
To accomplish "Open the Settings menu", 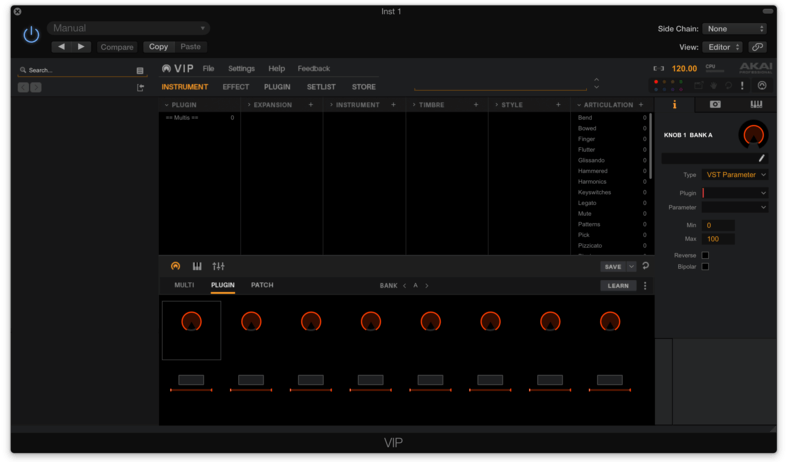I will pyautogui.click(x=241, y=68).
